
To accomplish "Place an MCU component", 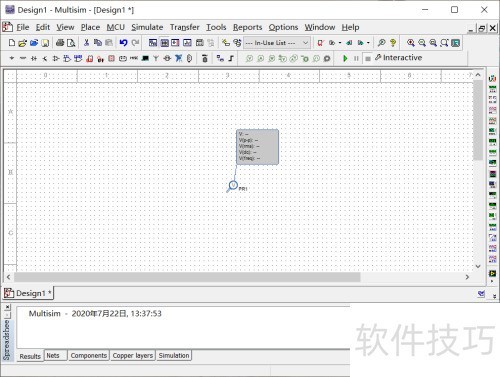I will [205, 58].
